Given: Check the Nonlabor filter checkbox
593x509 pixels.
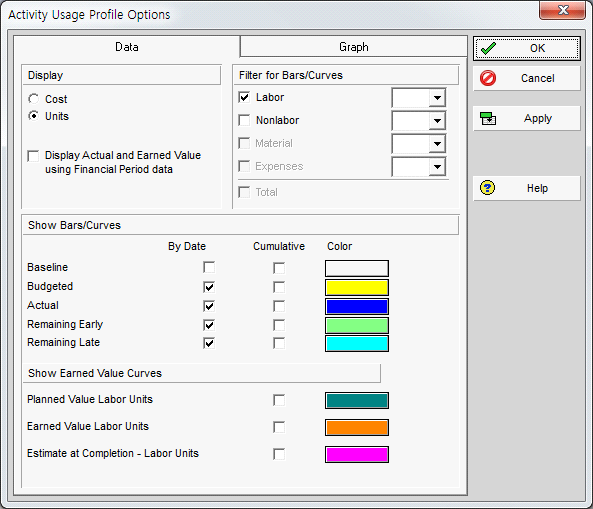Looking at the screenshot, I should pos(244,120).
